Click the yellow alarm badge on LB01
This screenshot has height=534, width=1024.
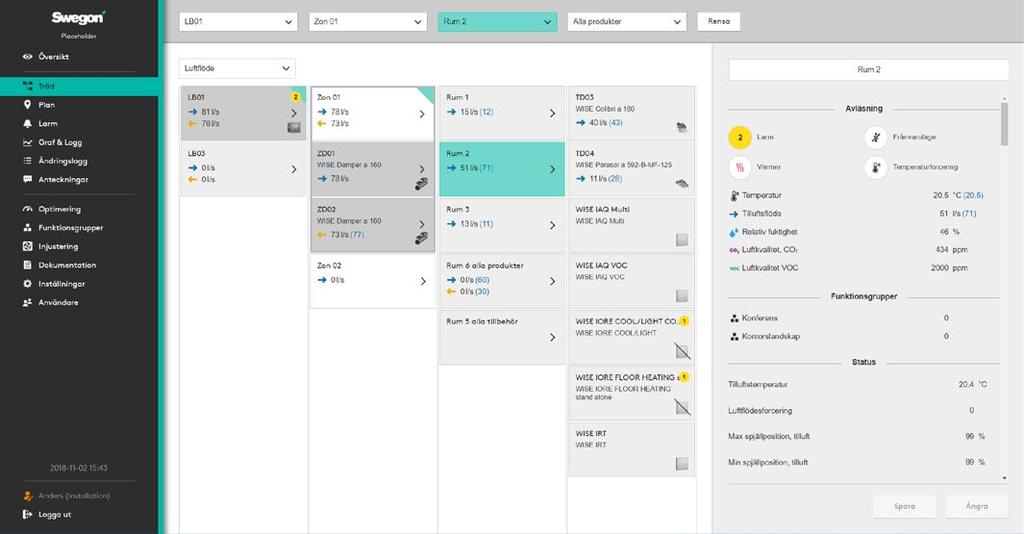pyautogui.click(x=295, y=97)
